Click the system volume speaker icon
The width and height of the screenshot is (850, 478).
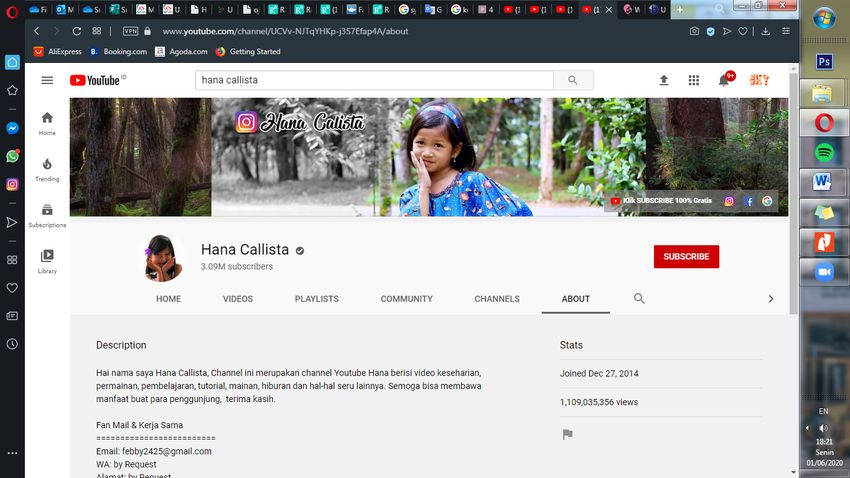point(823,428)
